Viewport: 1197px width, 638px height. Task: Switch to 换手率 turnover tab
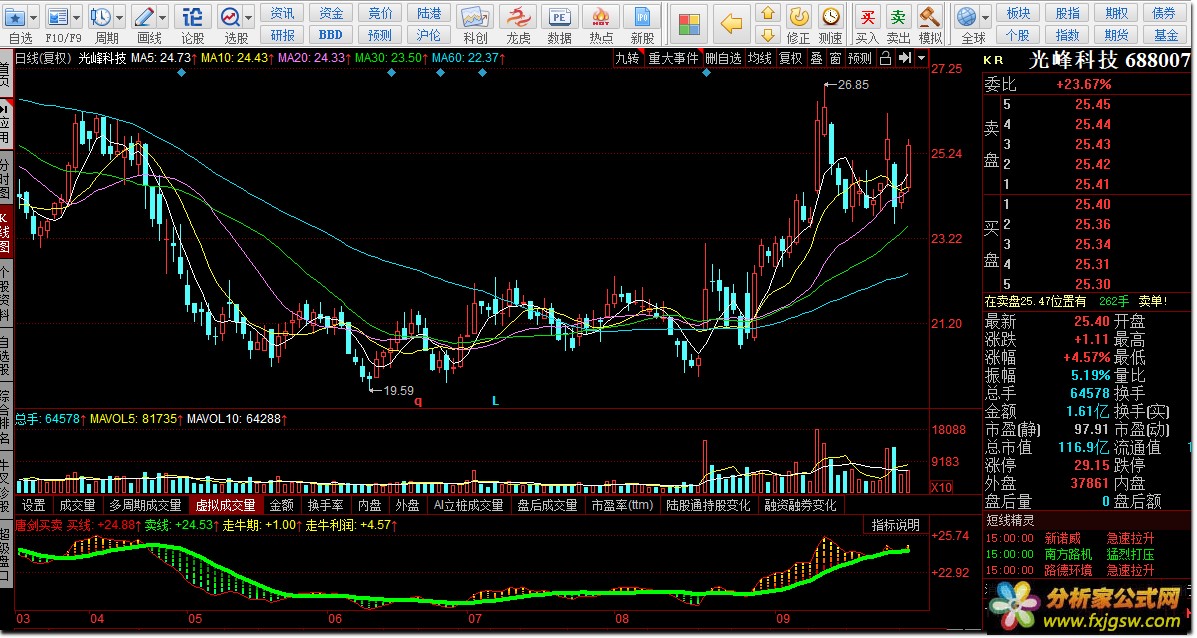[x=325, y=505]
